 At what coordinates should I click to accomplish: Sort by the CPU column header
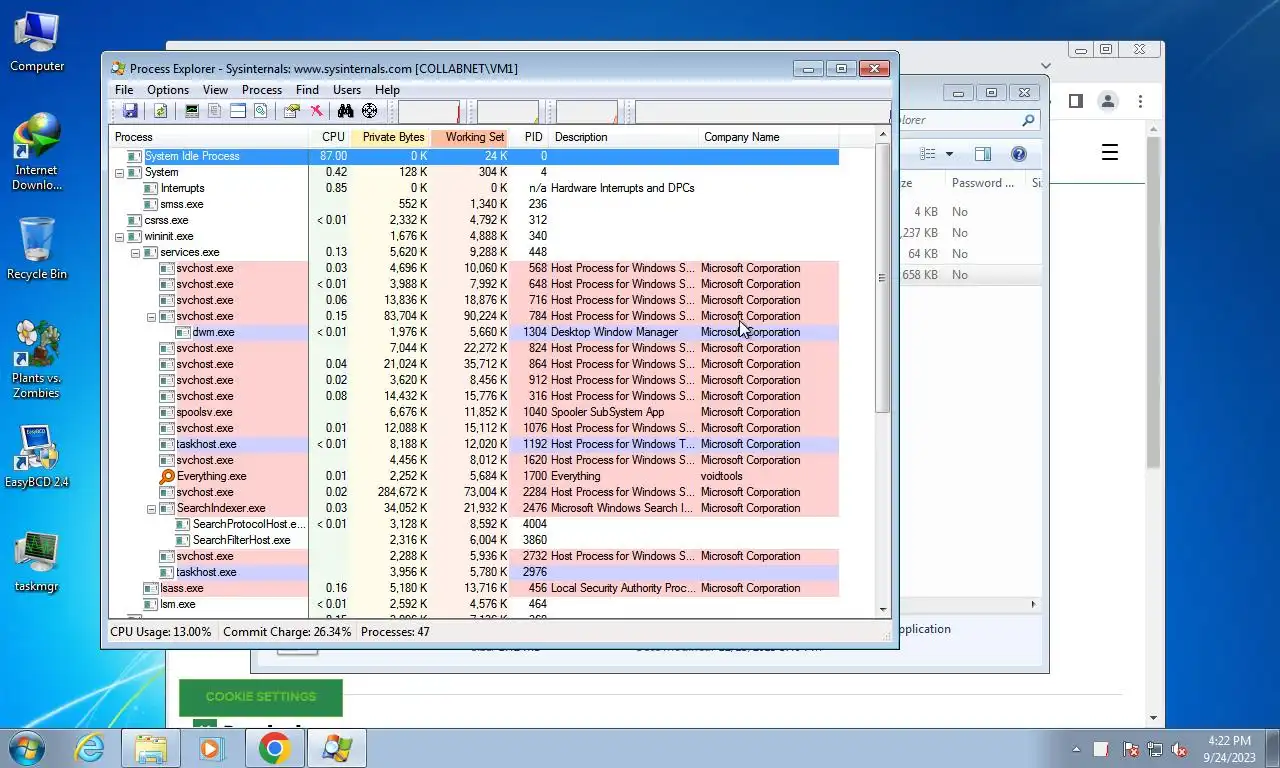click(330, 137)
